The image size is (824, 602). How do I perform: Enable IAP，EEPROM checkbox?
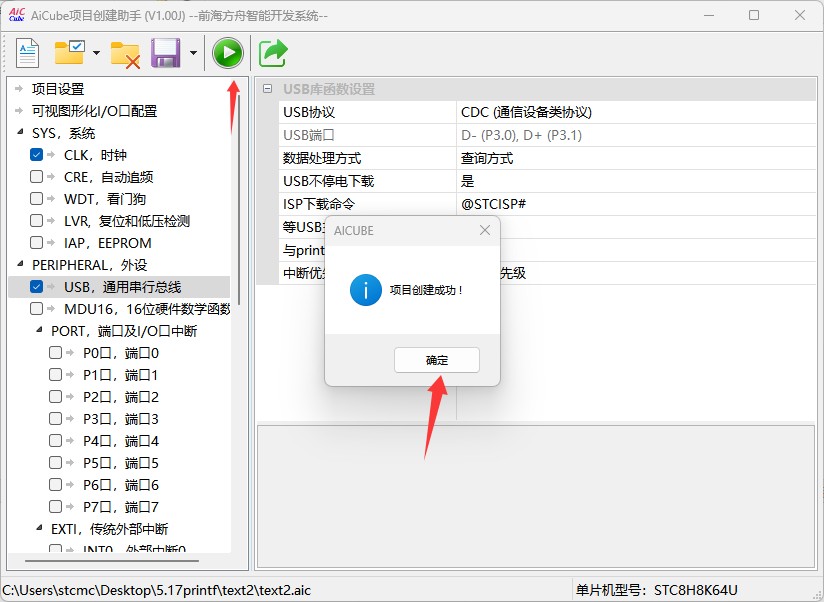pos(36,243)
